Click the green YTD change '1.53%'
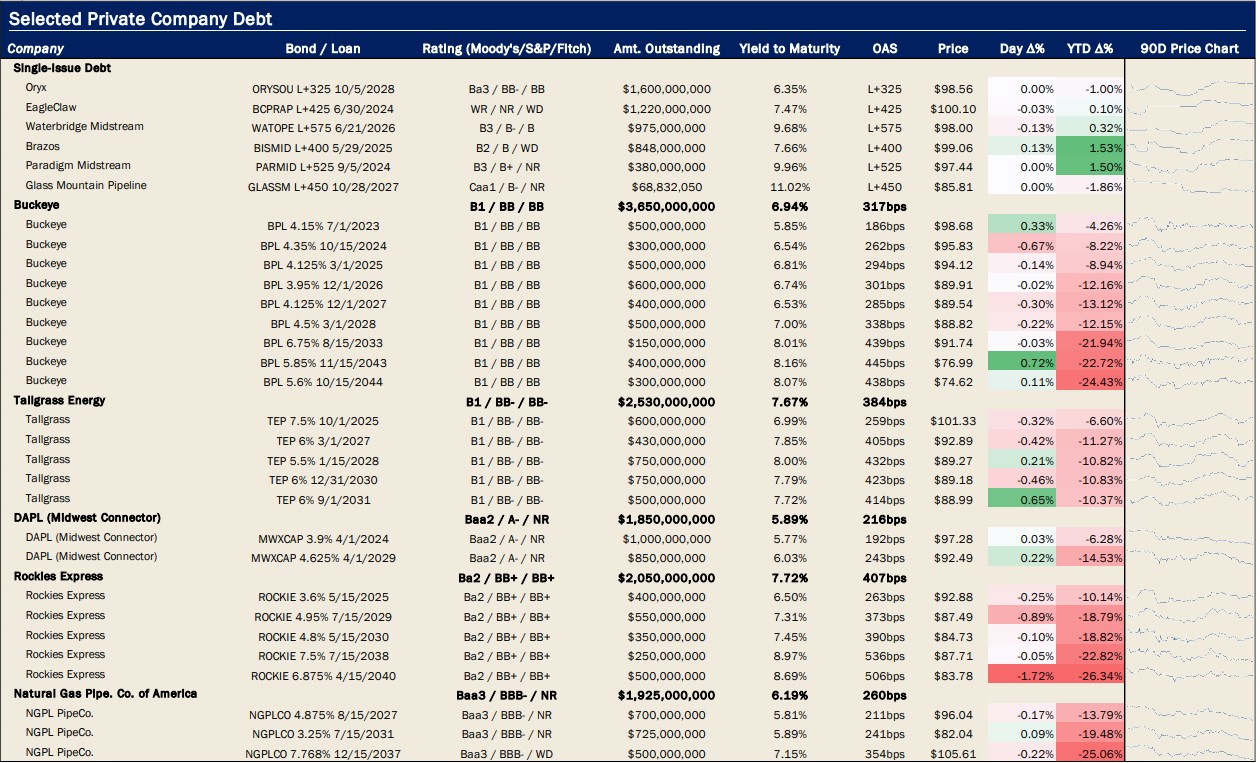 tap(1089, 148)
